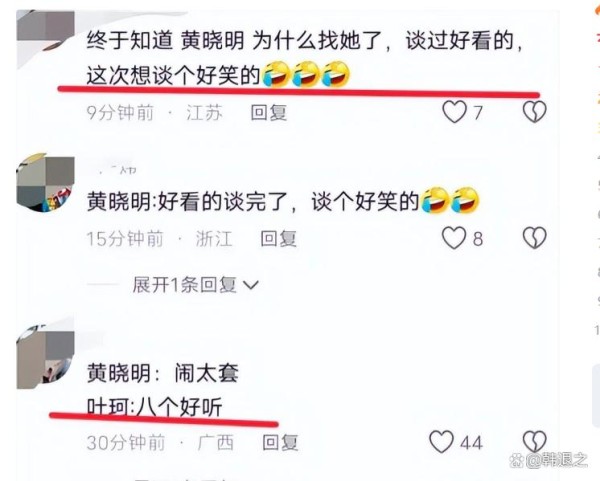
Task: Open the second commenter's avatar
Action: click(x=45, y=183)
